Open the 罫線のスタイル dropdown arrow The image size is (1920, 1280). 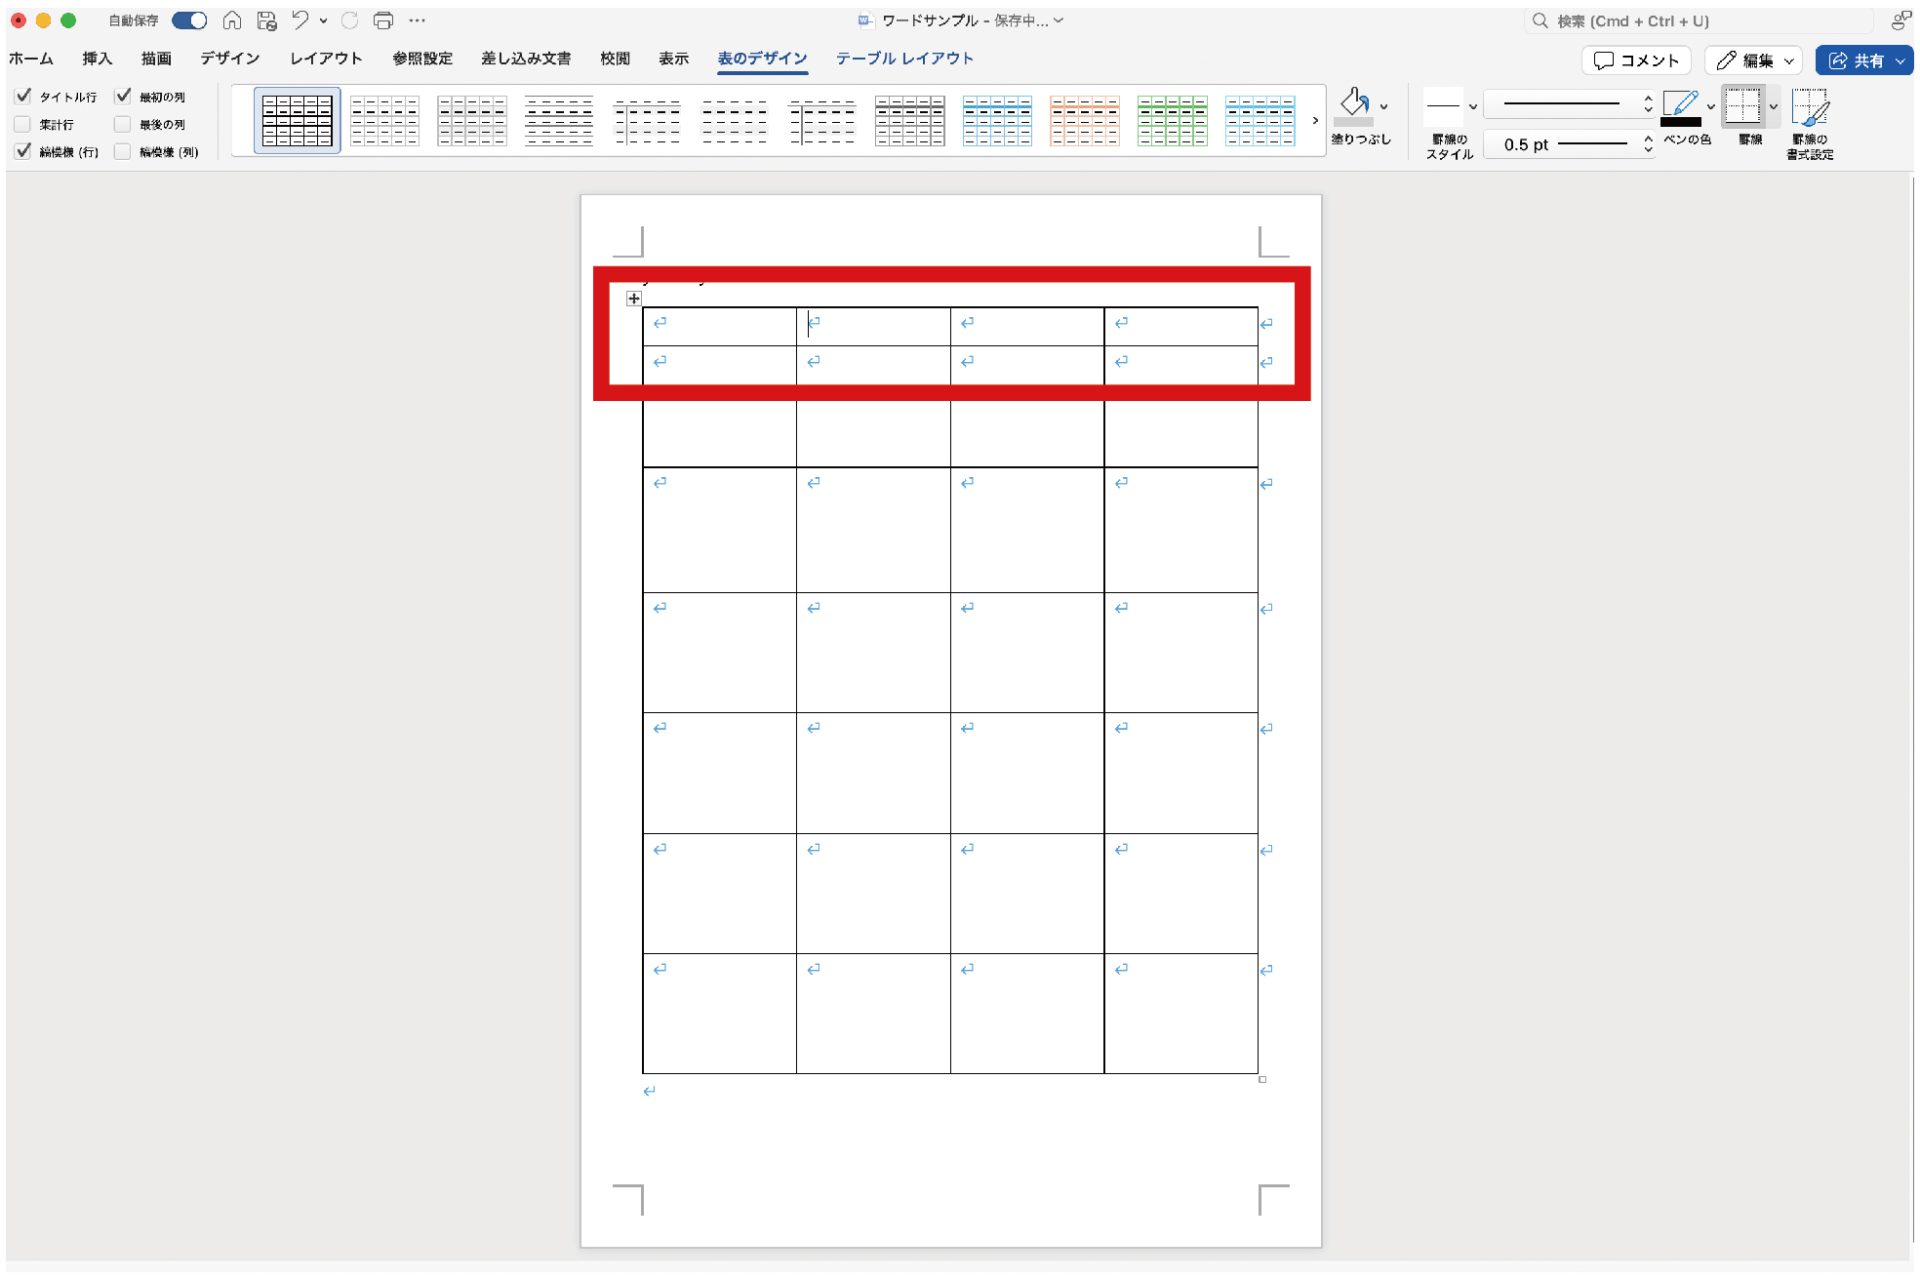click(1472, 106)
